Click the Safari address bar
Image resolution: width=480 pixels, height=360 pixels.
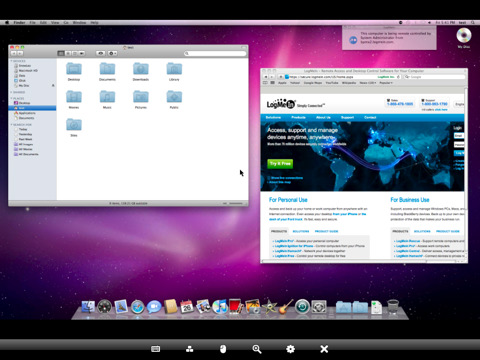point(343,77)
